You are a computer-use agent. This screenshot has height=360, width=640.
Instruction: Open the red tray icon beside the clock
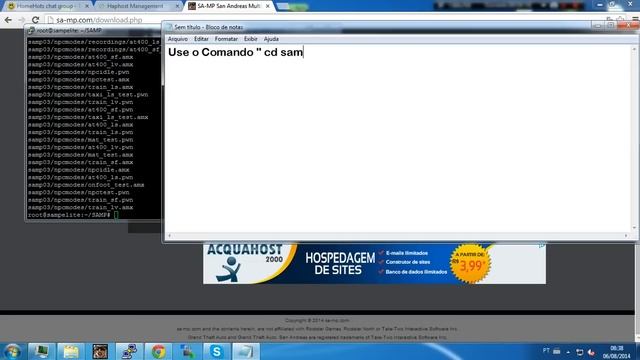[x=591, y=352]
